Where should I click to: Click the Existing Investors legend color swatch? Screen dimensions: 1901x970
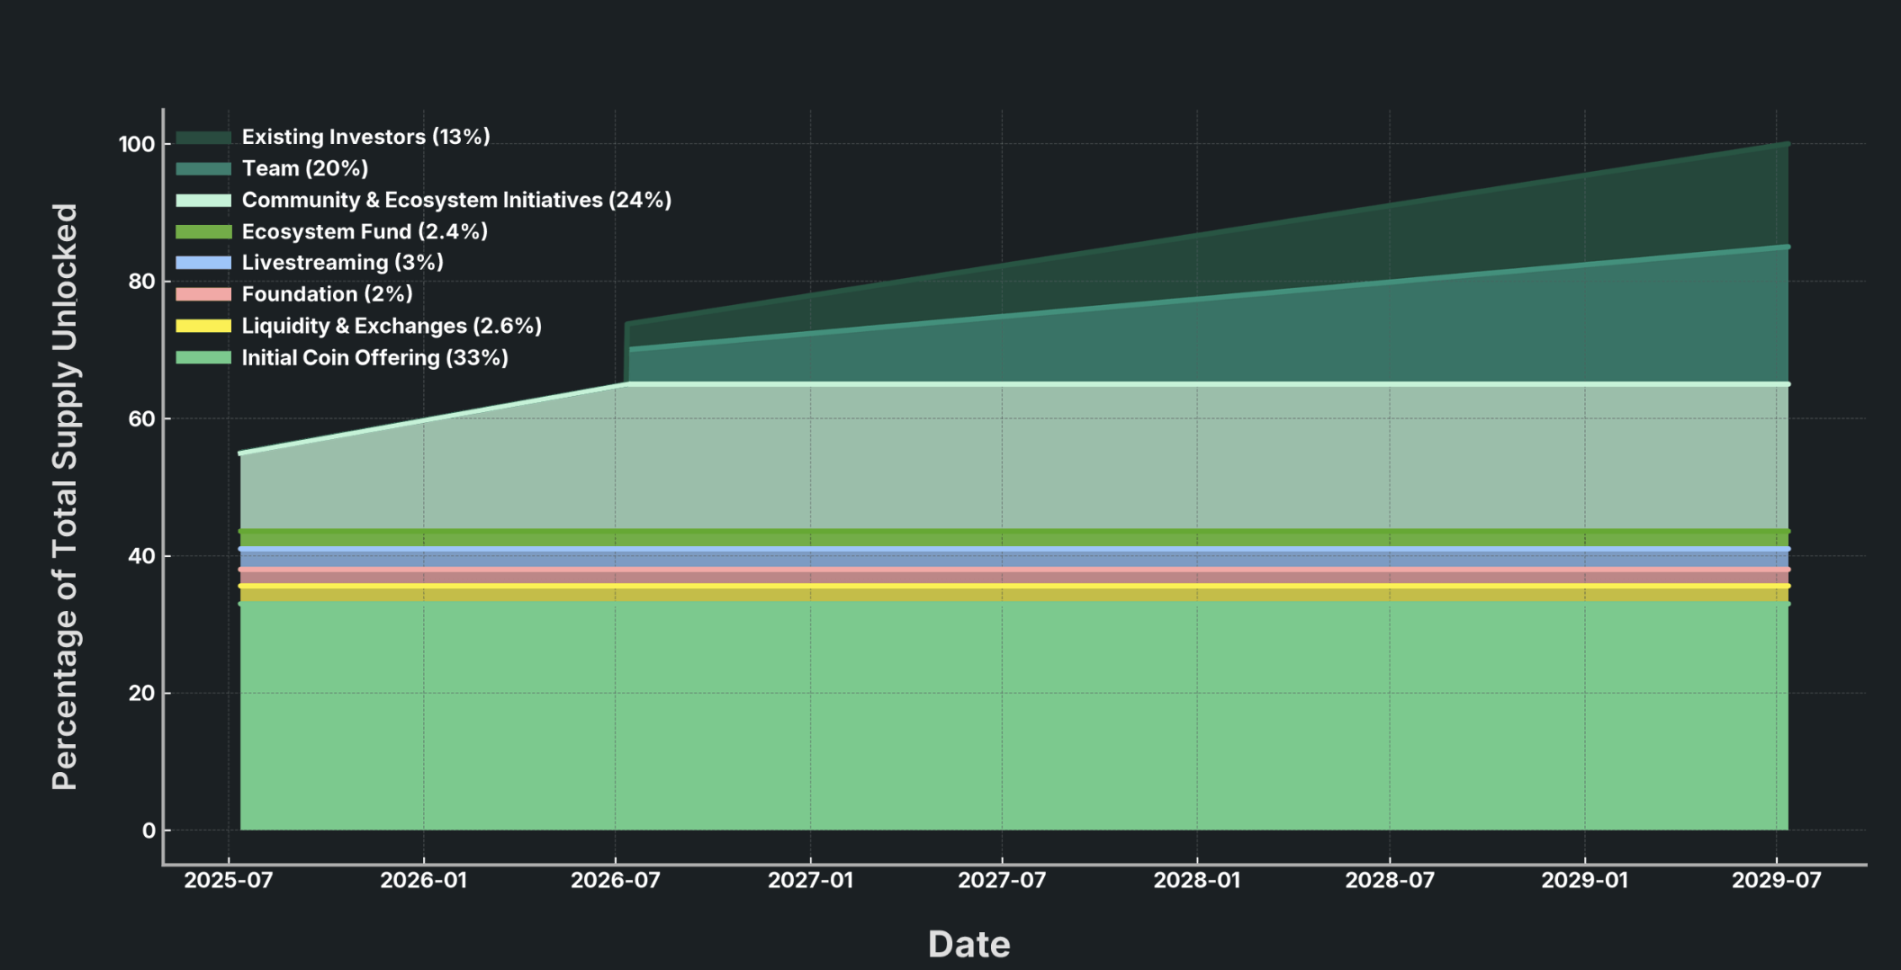(x=203, y=137)
